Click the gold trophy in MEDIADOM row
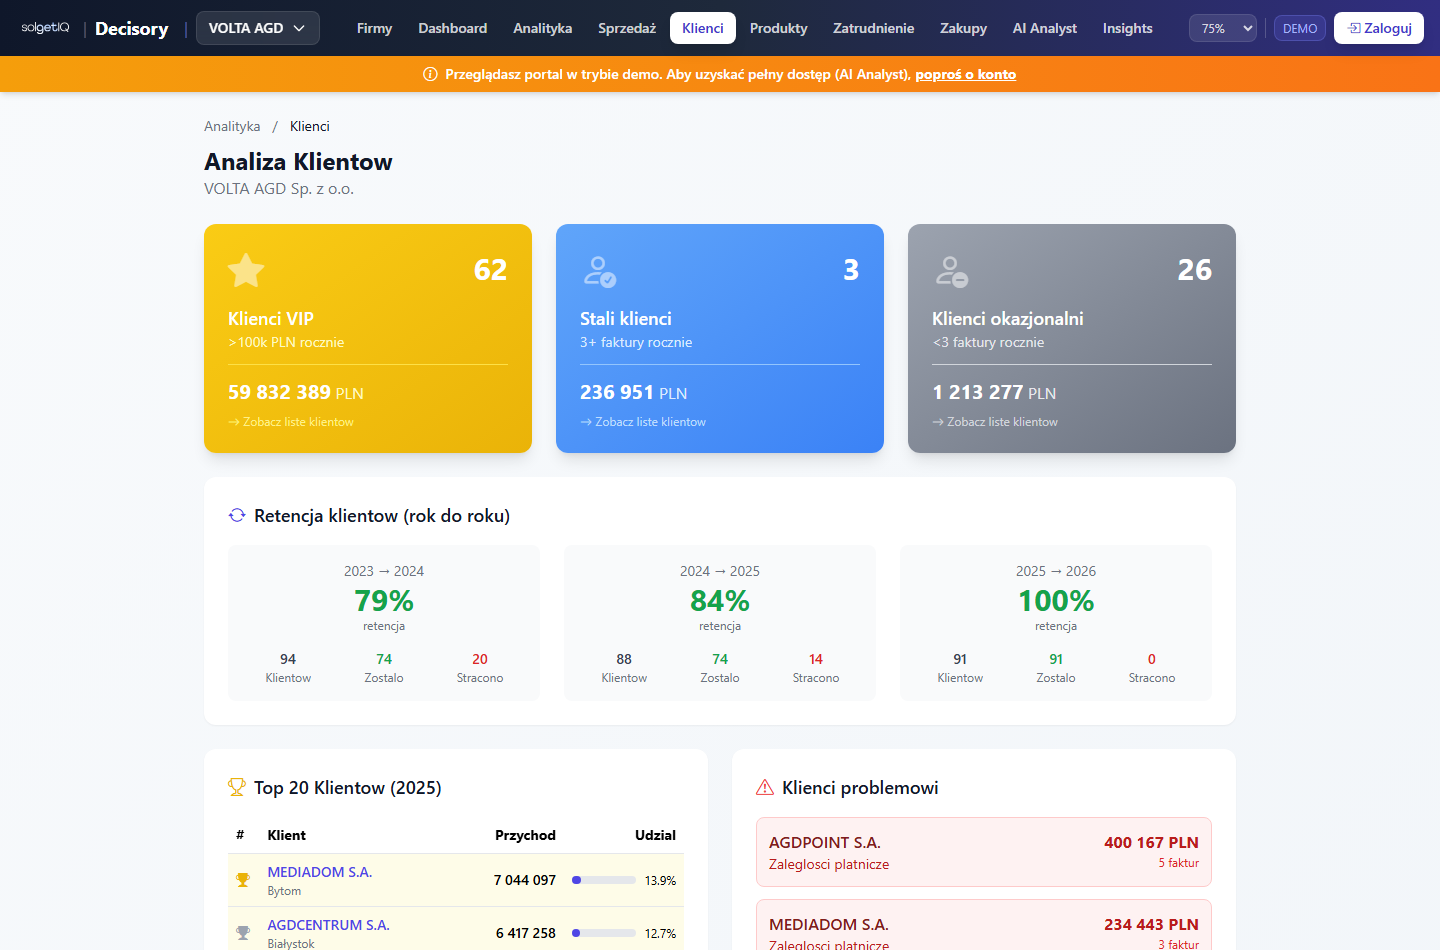Image resolution: width=1440 pixels, height=950 pixels. click(x=243, y=880)
